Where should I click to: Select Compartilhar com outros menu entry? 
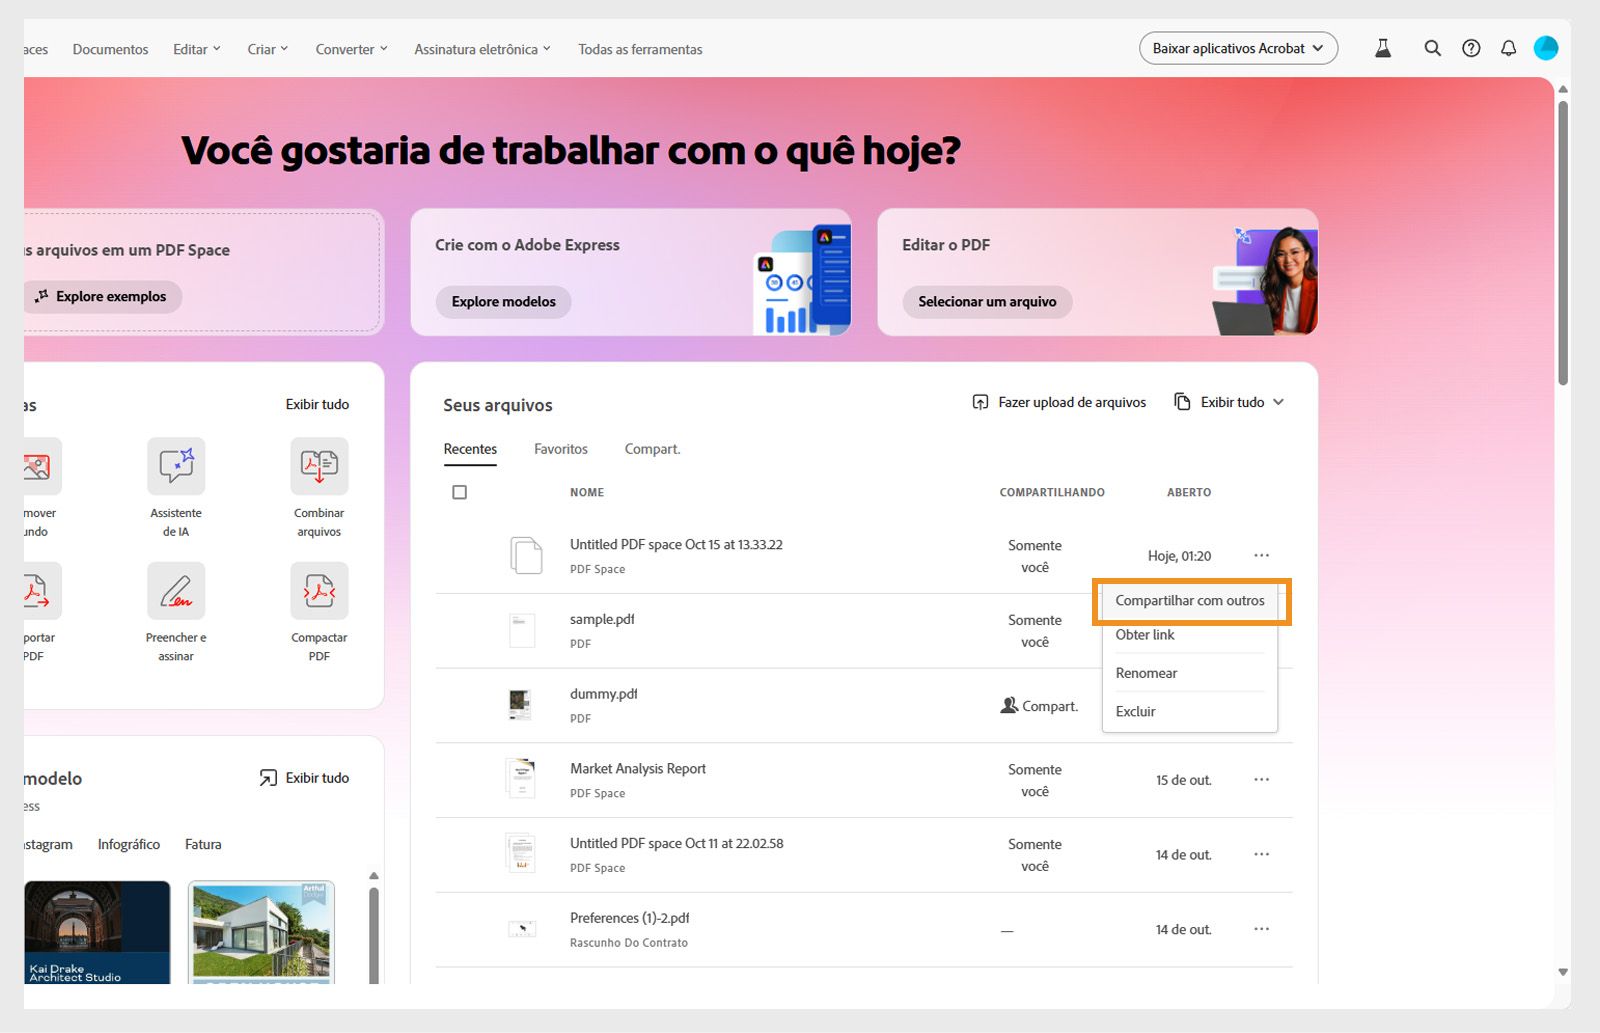tap(1189, 601)
